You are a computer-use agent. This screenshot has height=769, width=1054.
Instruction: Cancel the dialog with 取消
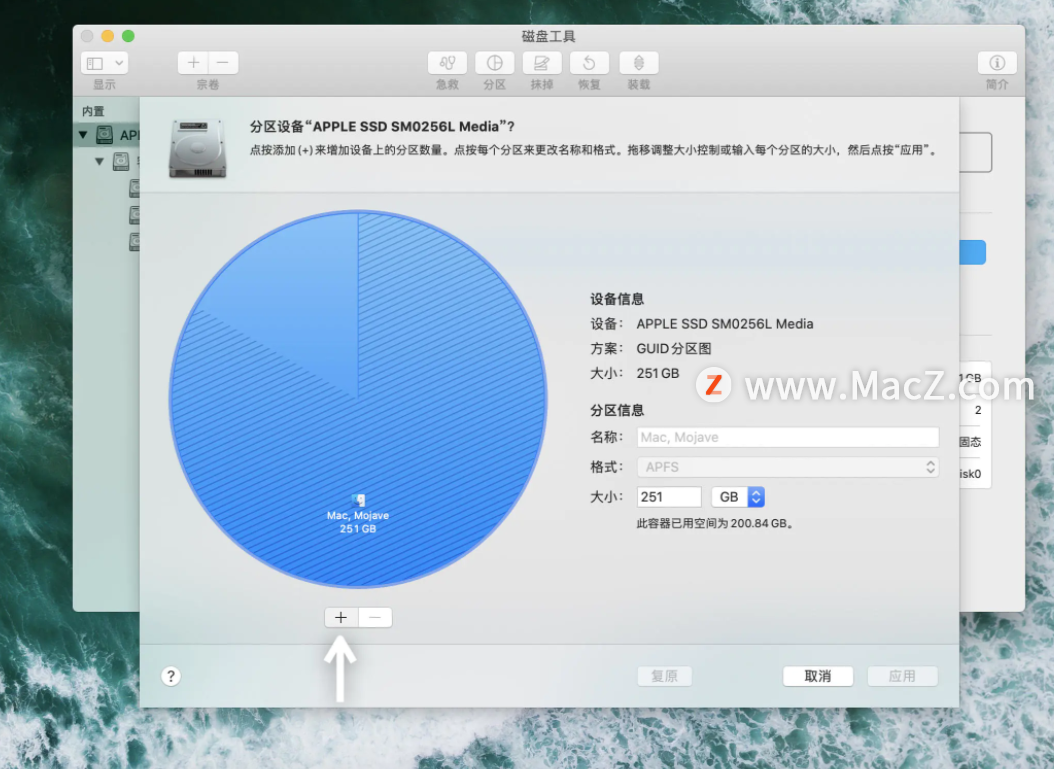click(818, 676)
